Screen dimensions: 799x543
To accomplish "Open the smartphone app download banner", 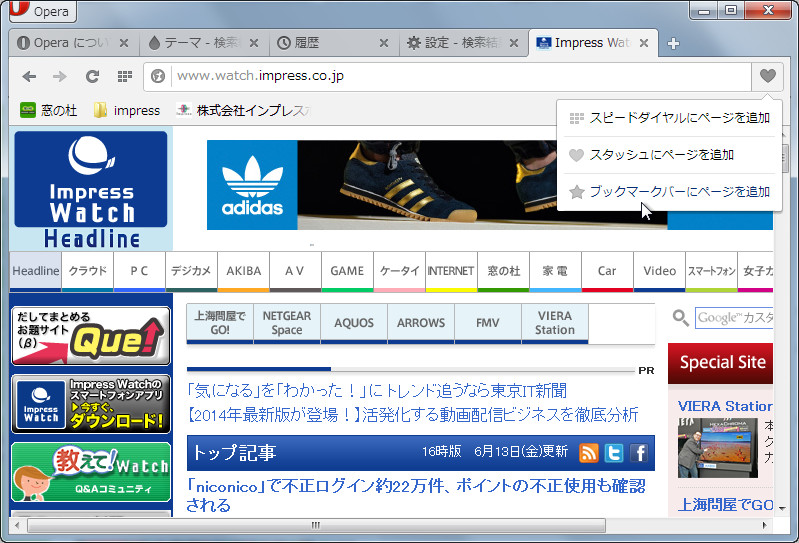I will (x=91, y=404).
